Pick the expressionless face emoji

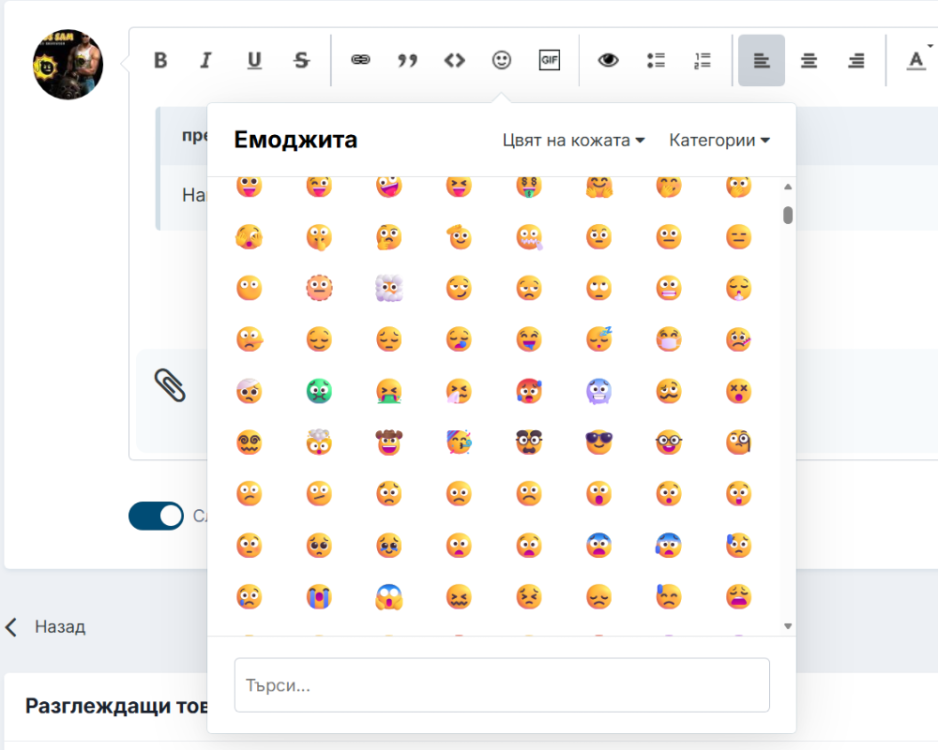coord(739,237)
